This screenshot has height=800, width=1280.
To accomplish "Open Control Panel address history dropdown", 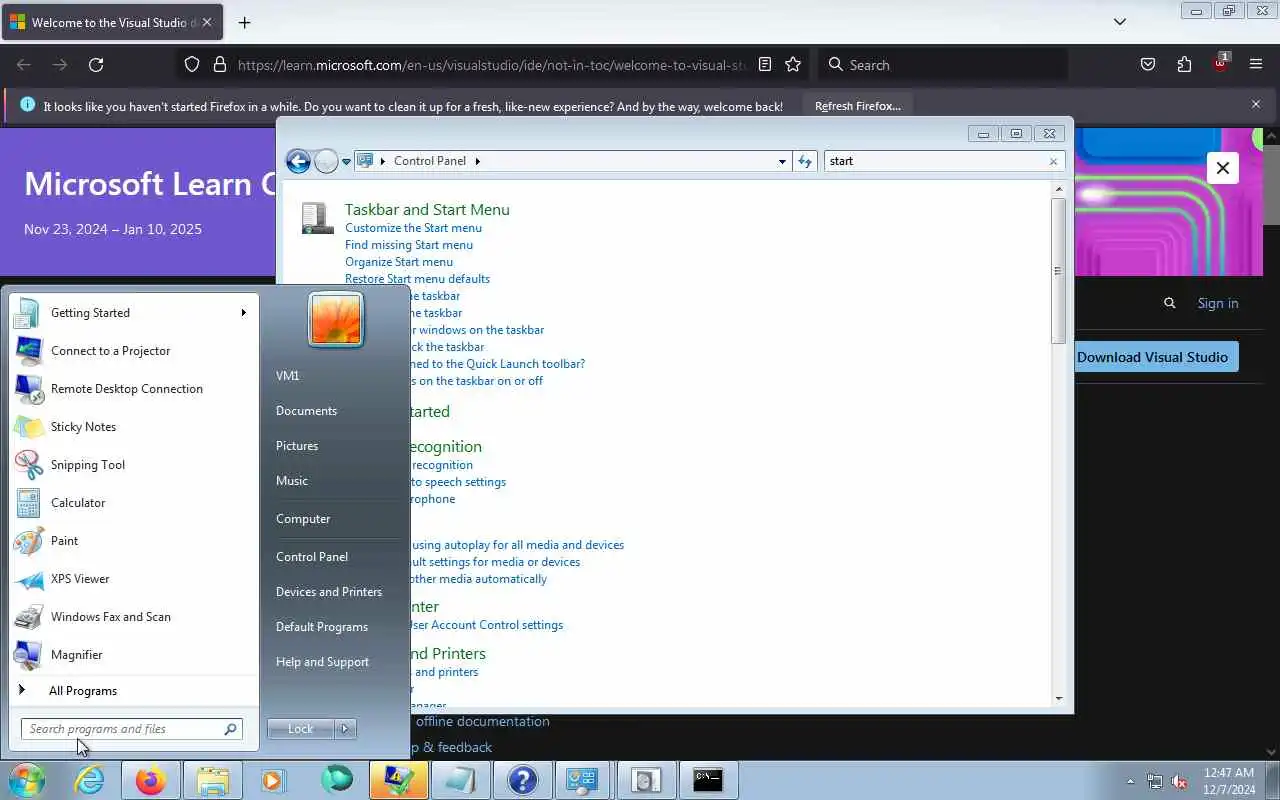I will 782,161.
